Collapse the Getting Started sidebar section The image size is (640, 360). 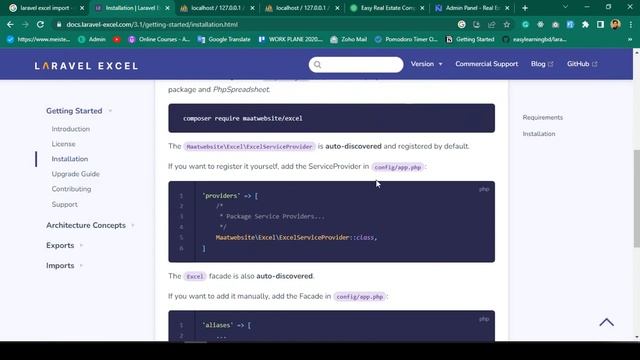tap(79, 111)
